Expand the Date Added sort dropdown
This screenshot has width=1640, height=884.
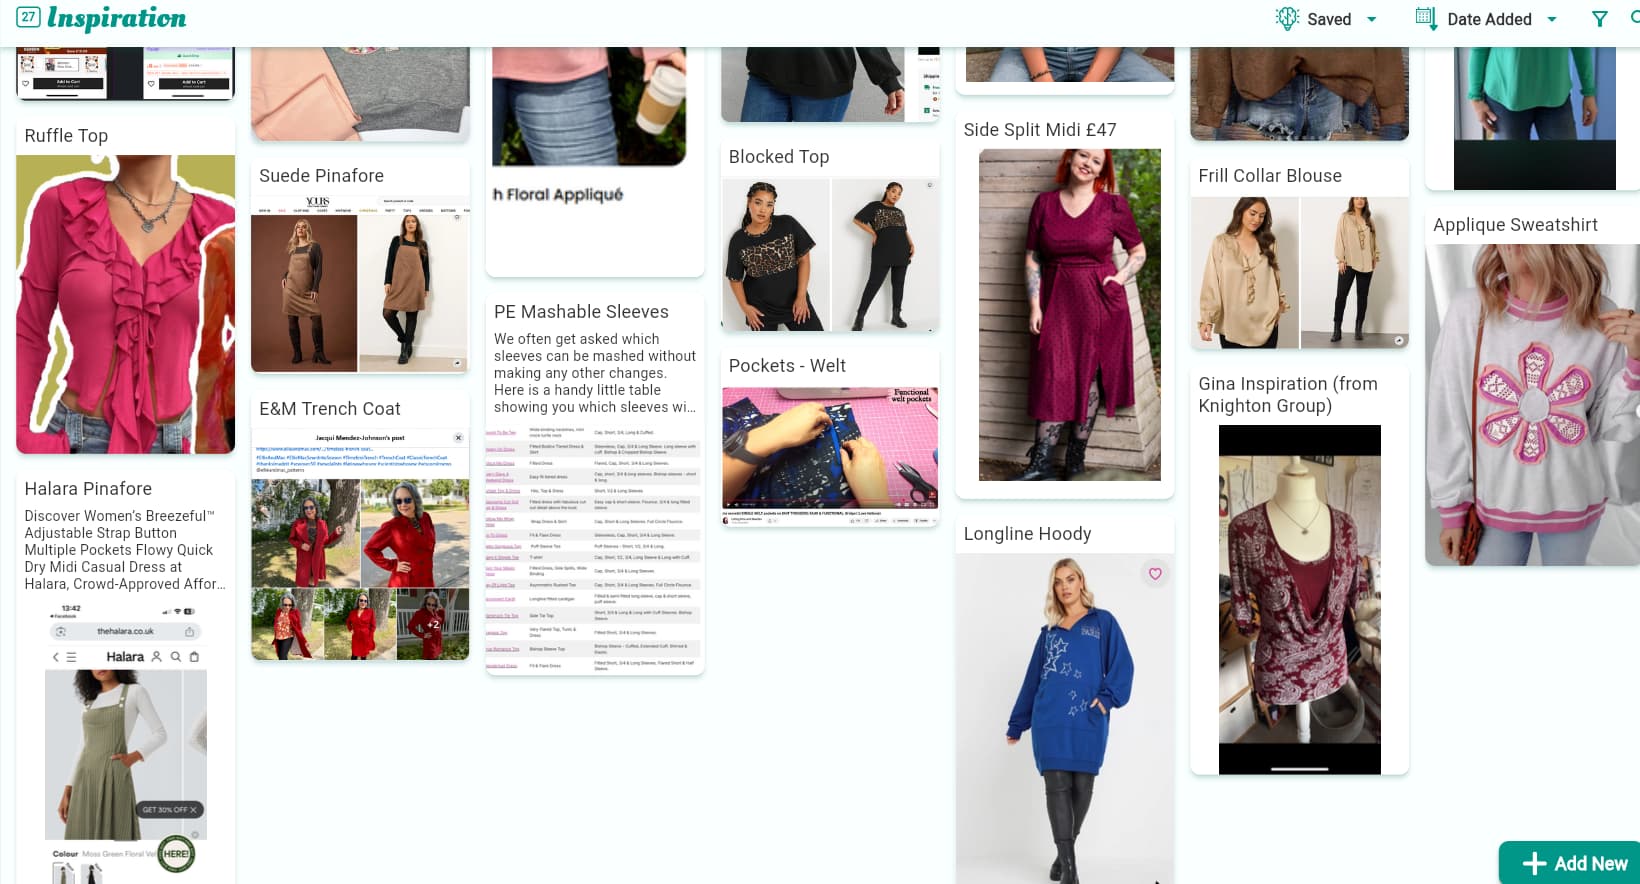coord(1552,20)
